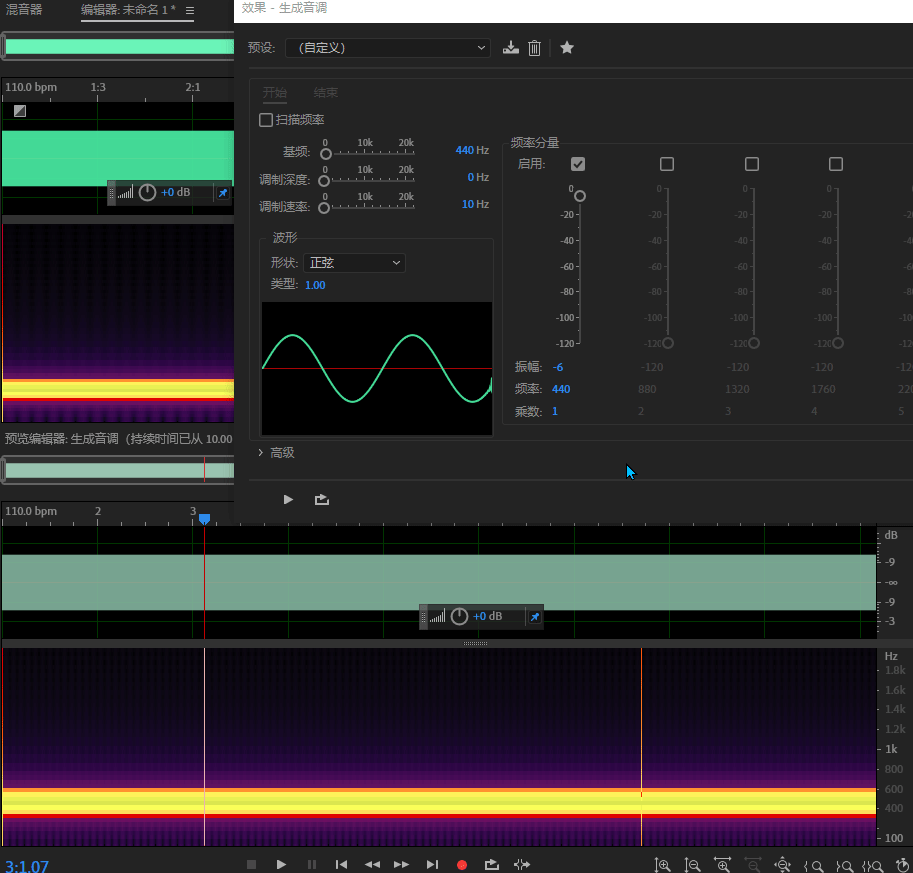Open the 形状 waveform shape dropdown
The image size is (913, 873).
[354, 263]
